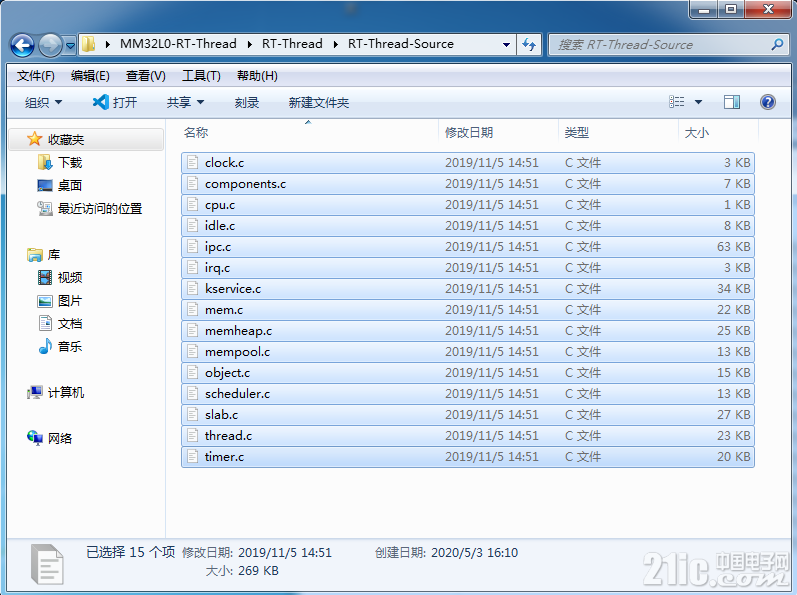Click the object.c file icon
797x595 pixels.
point(192,372)
